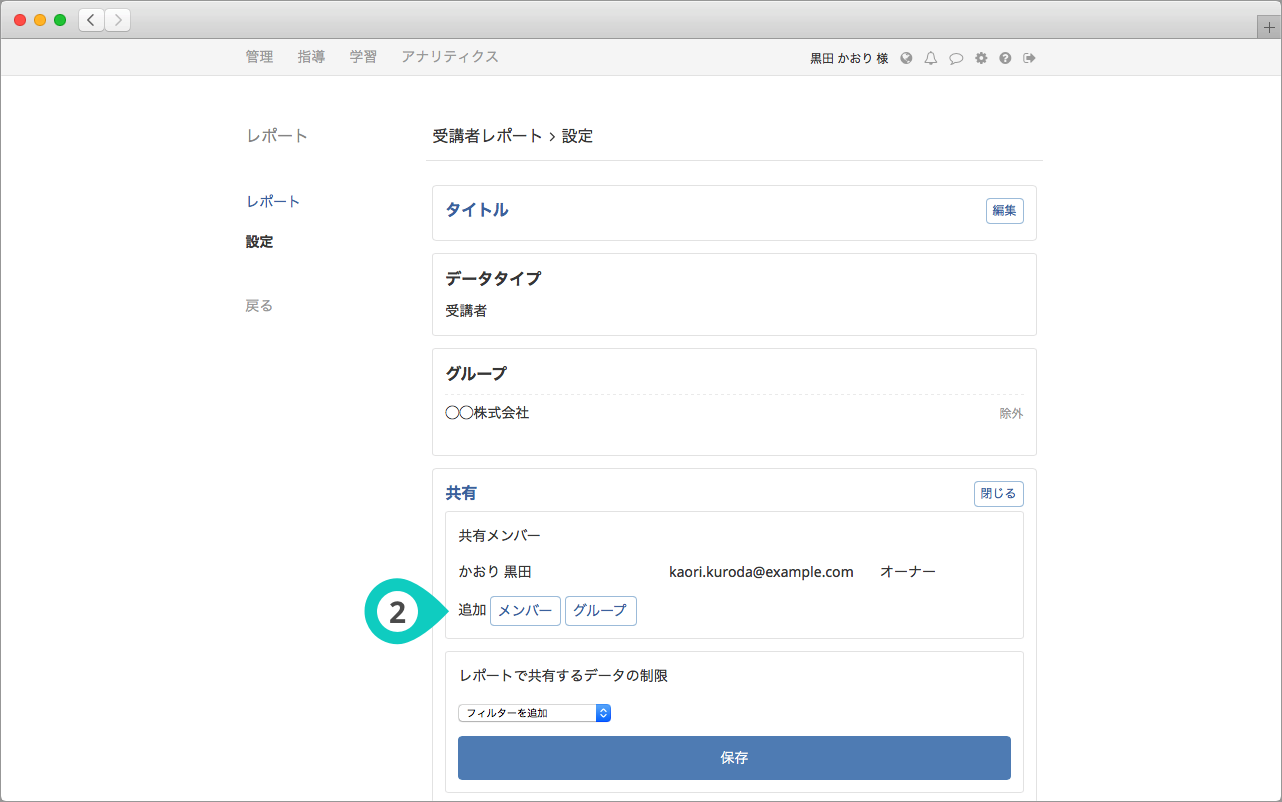Click the globe language icon
Screen dimensions: 1282x802
click(906, 58)
